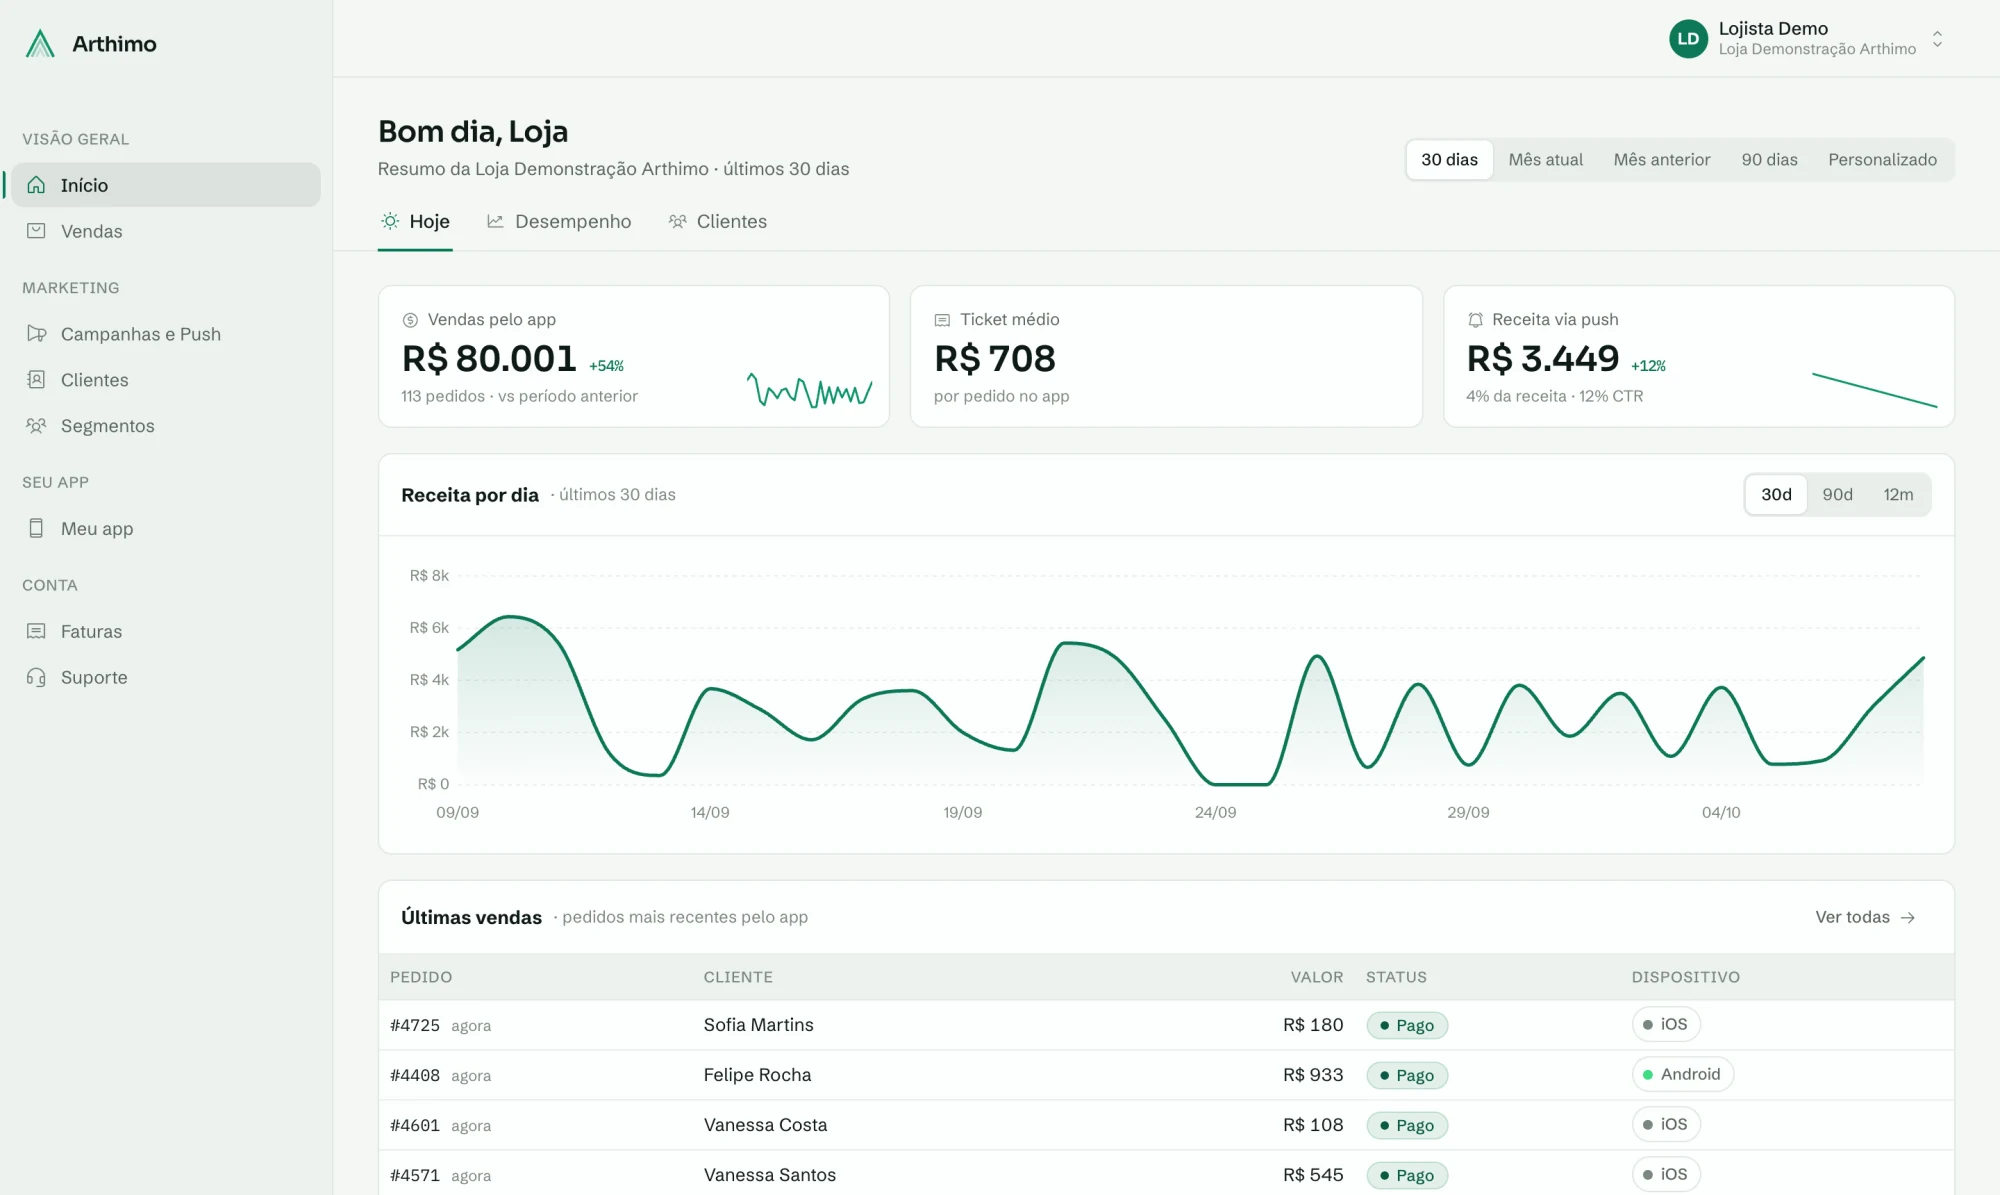Click the Segmentos group icon

36,426
